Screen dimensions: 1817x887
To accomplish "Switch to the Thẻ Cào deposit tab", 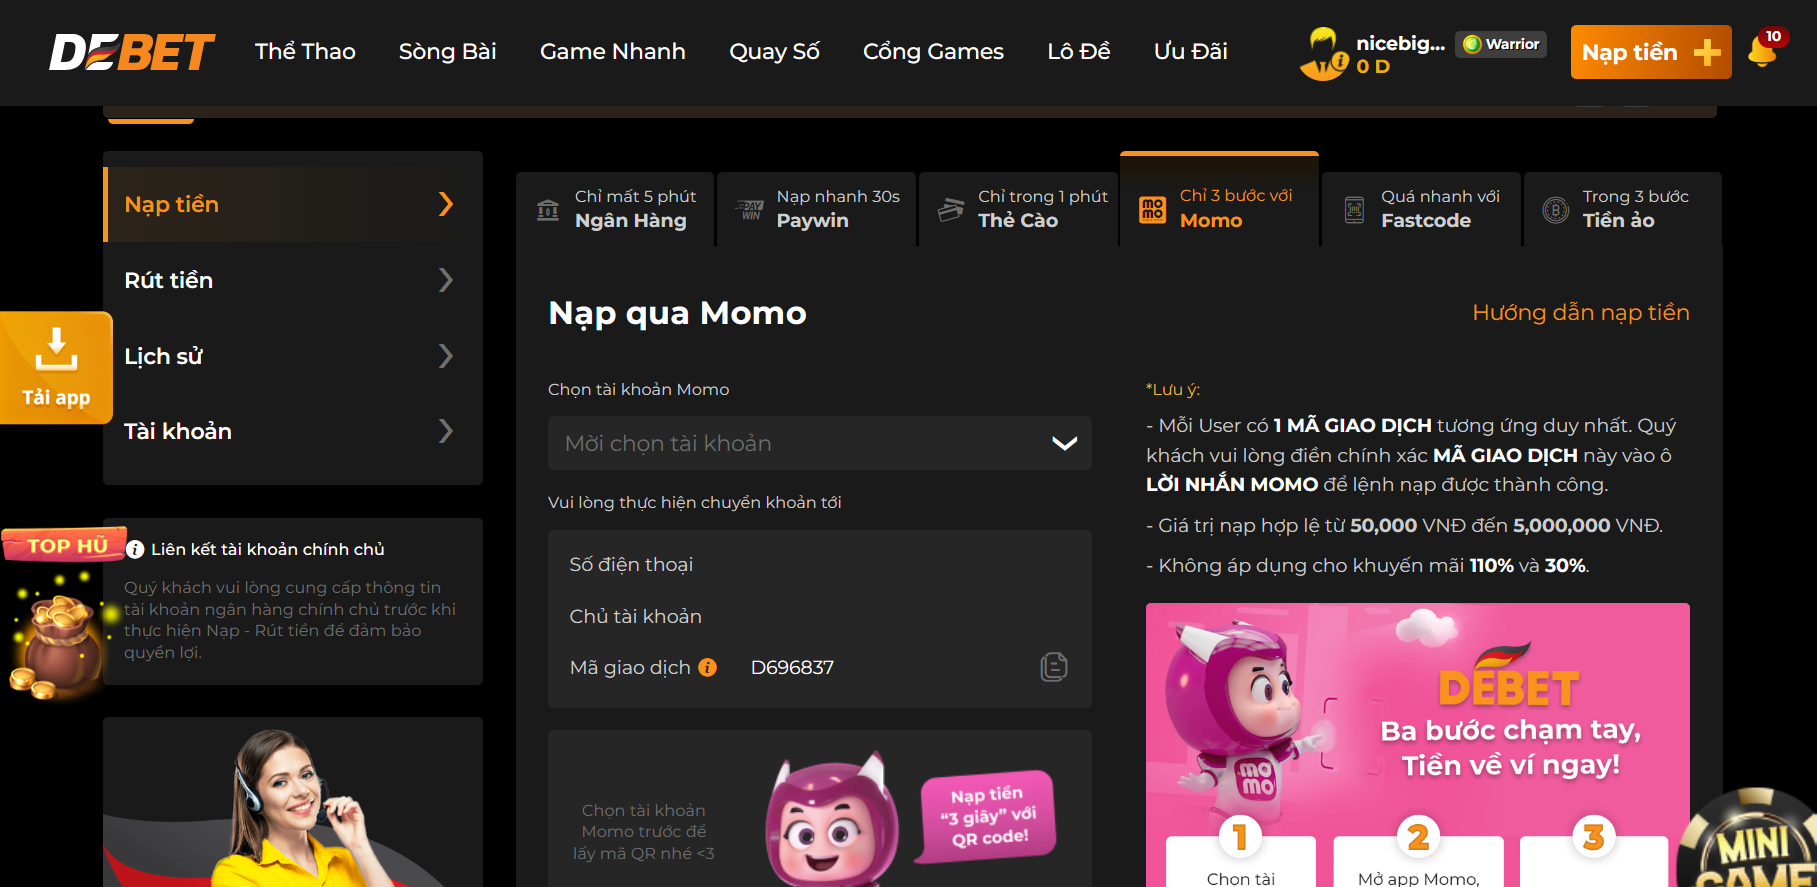I will [1018, 209].
